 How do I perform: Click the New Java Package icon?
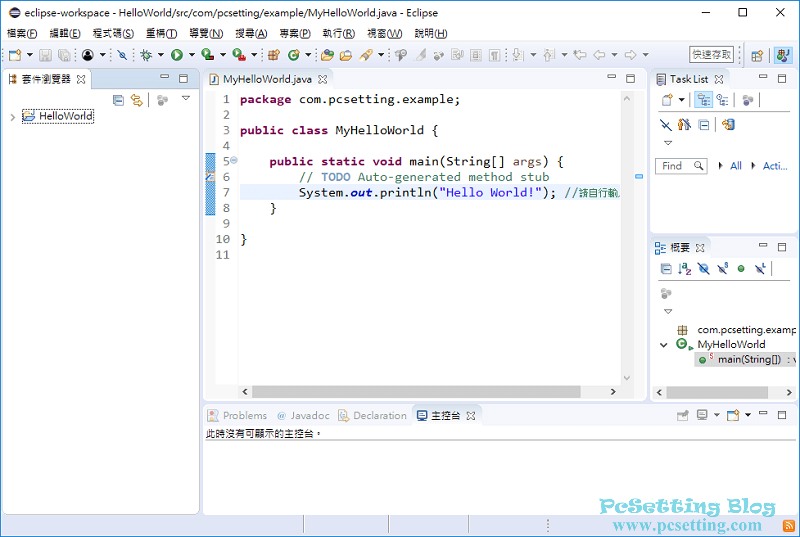(x=274, y=55)
